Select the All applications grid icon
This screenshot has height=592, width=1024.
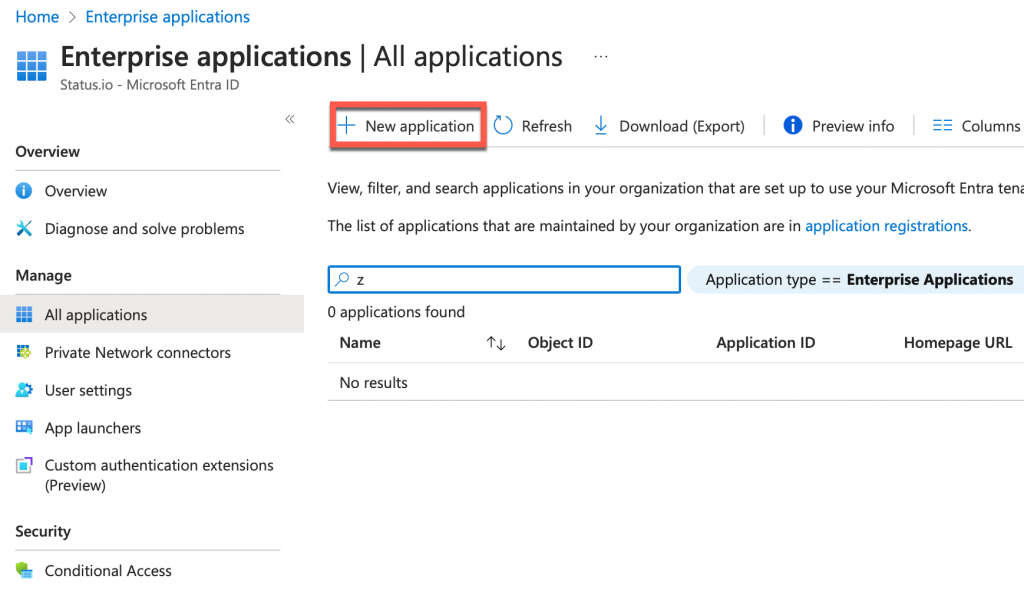(24, 313)
